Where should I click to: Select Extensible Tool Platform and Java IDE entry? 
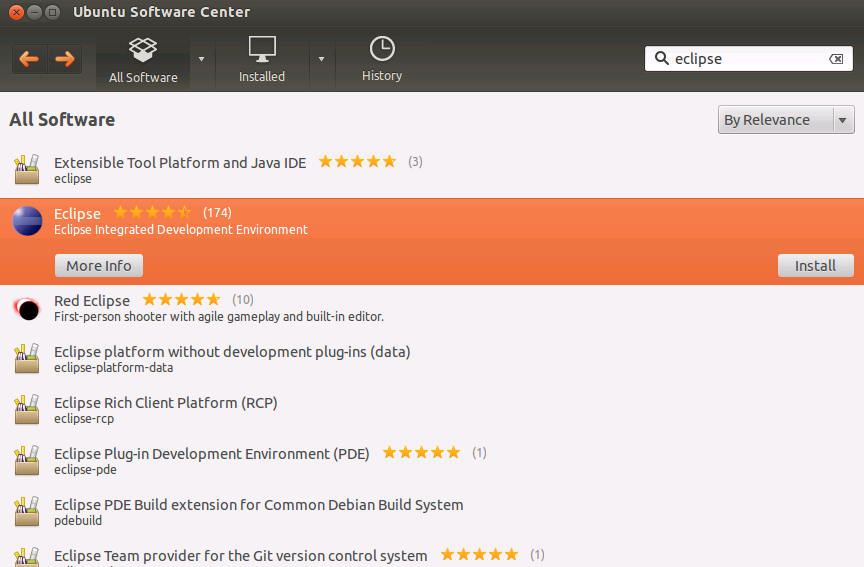[432, 169]
